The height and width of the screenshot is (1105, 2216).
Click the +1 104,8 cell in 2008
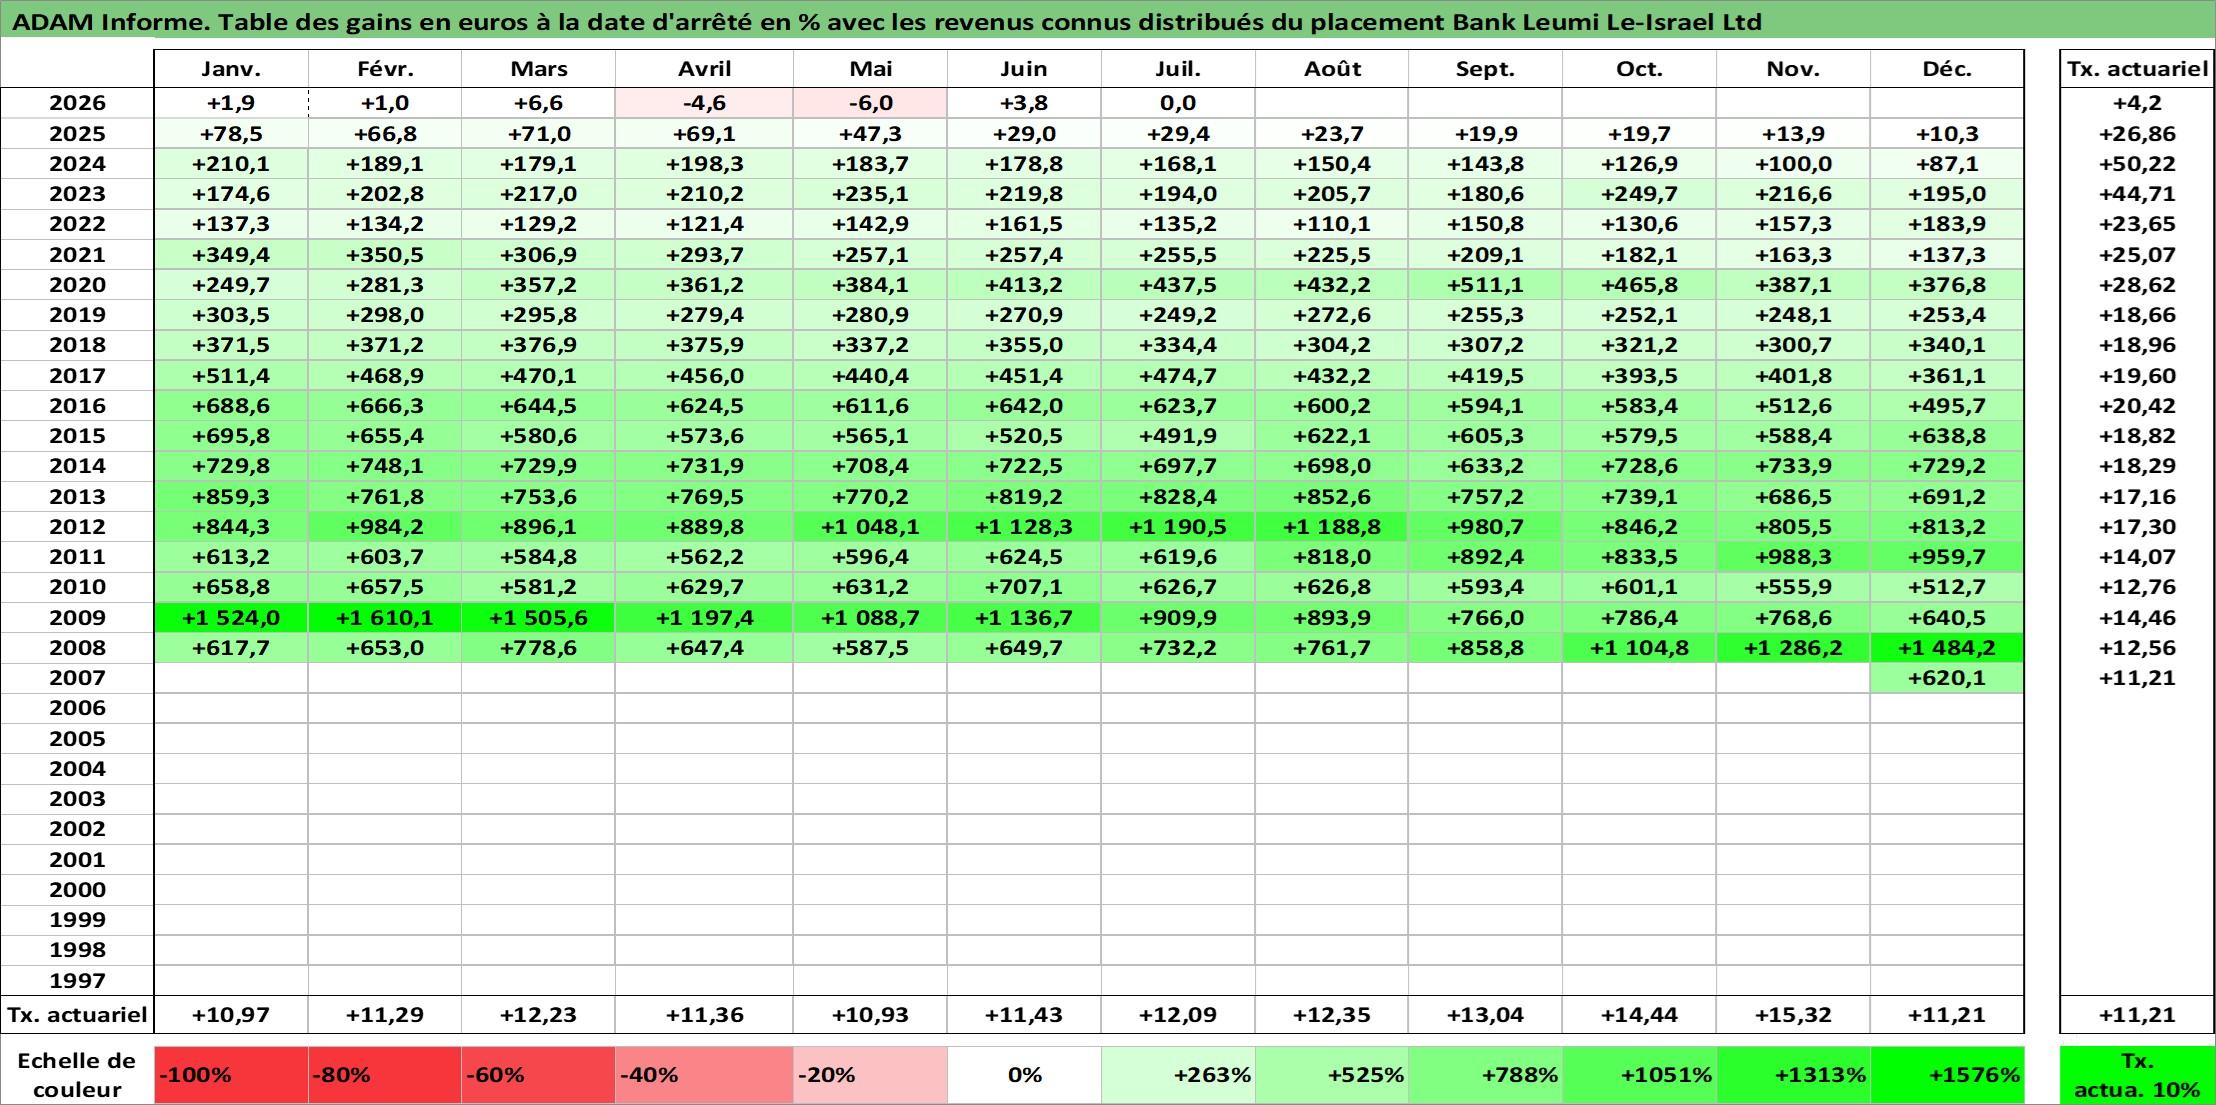(1639, 648)
